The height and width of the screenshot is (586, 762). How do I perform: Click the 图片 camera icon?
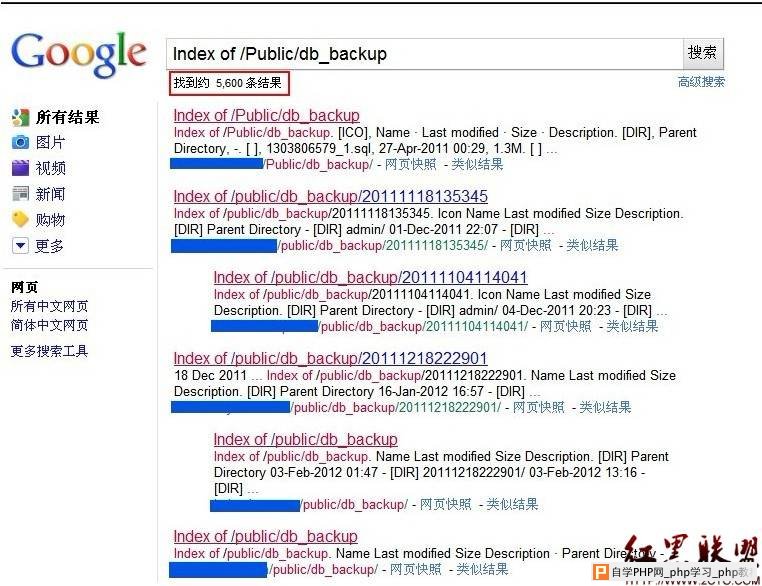20,142
